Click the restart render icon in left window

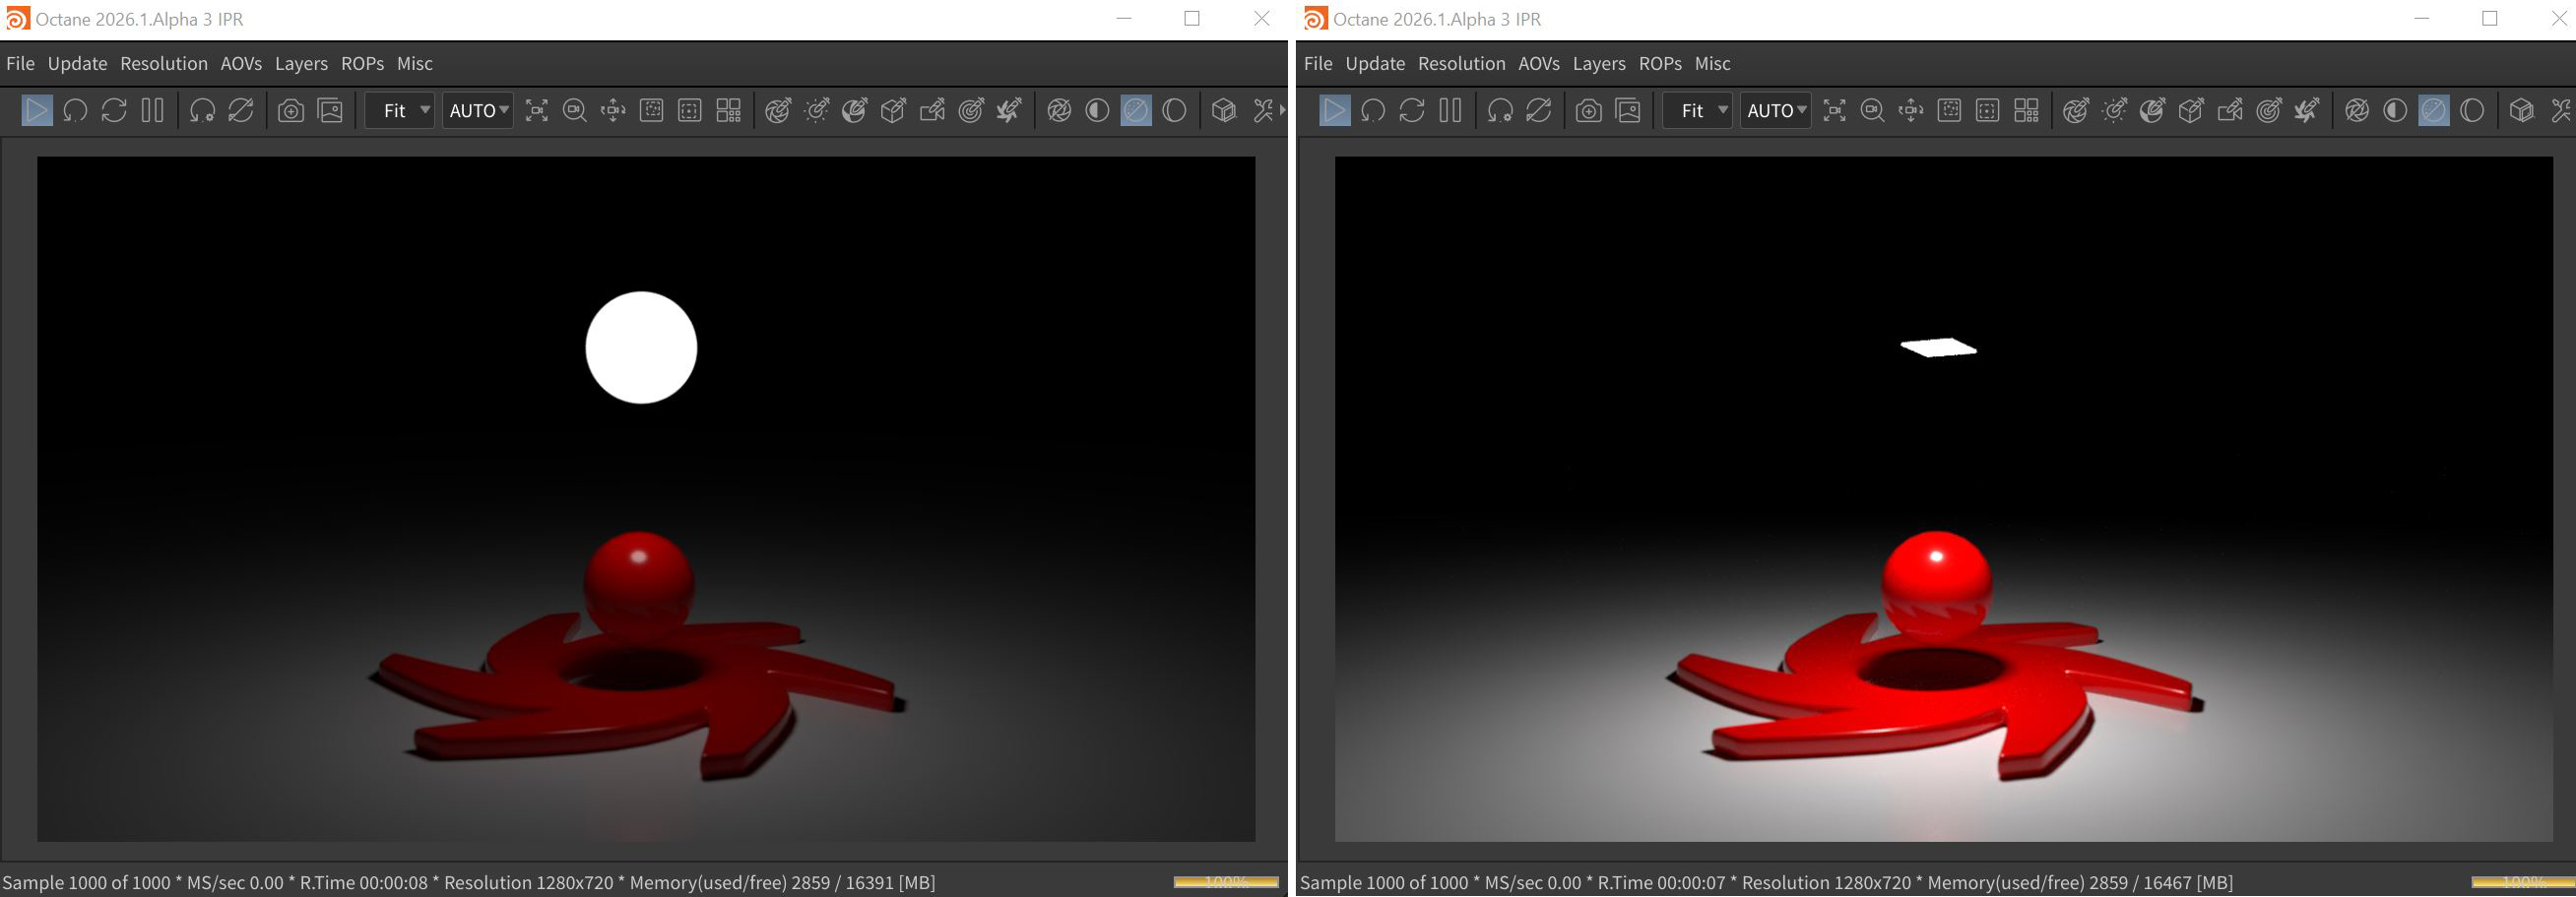point(75,111)
